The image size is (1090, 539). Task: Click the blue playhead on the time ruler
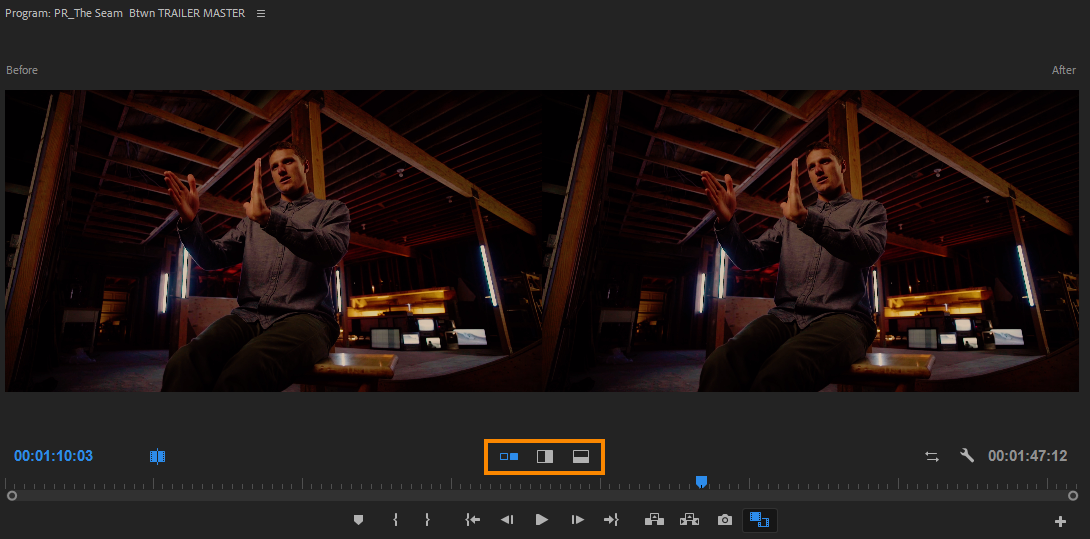701,481
